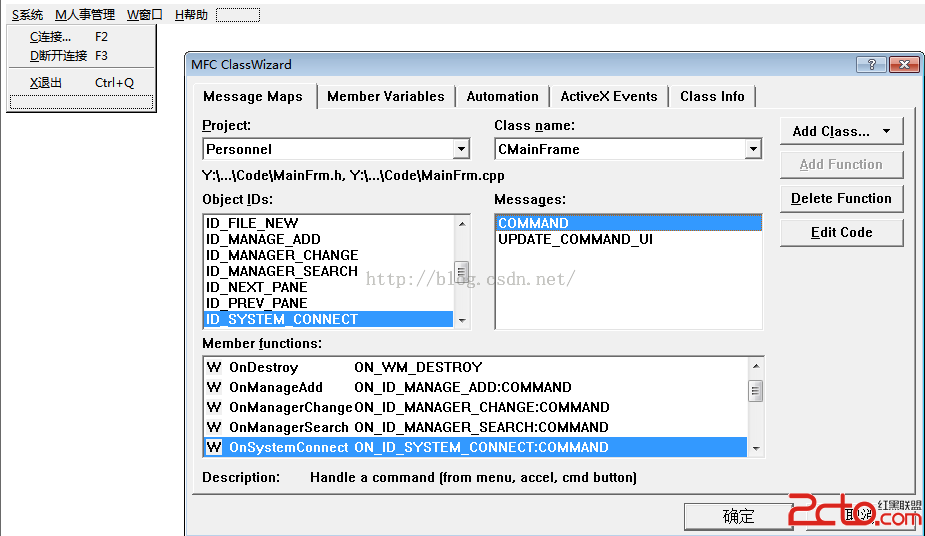Viewport: 925px width, 536px height.
Task: Click Object IDs scrollbar up arrow
Action: [462, 224]
